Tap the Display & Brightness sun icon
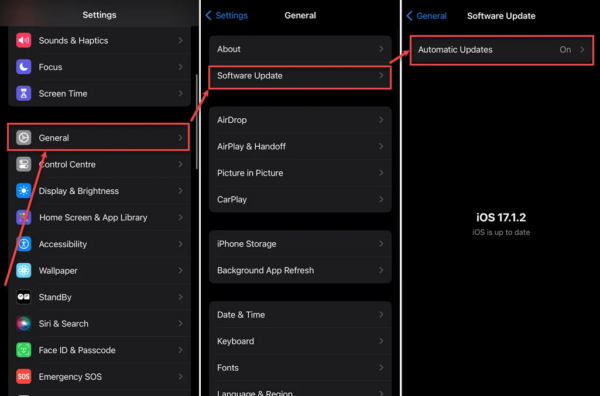Screen dimensions: 600x396 point(24,191)
